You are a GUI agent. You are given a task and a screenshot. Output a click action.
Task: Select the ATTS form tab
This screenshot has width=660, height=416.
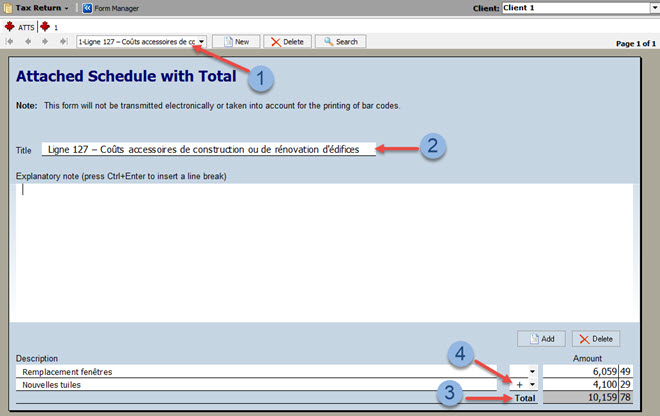tap(20, 27)
